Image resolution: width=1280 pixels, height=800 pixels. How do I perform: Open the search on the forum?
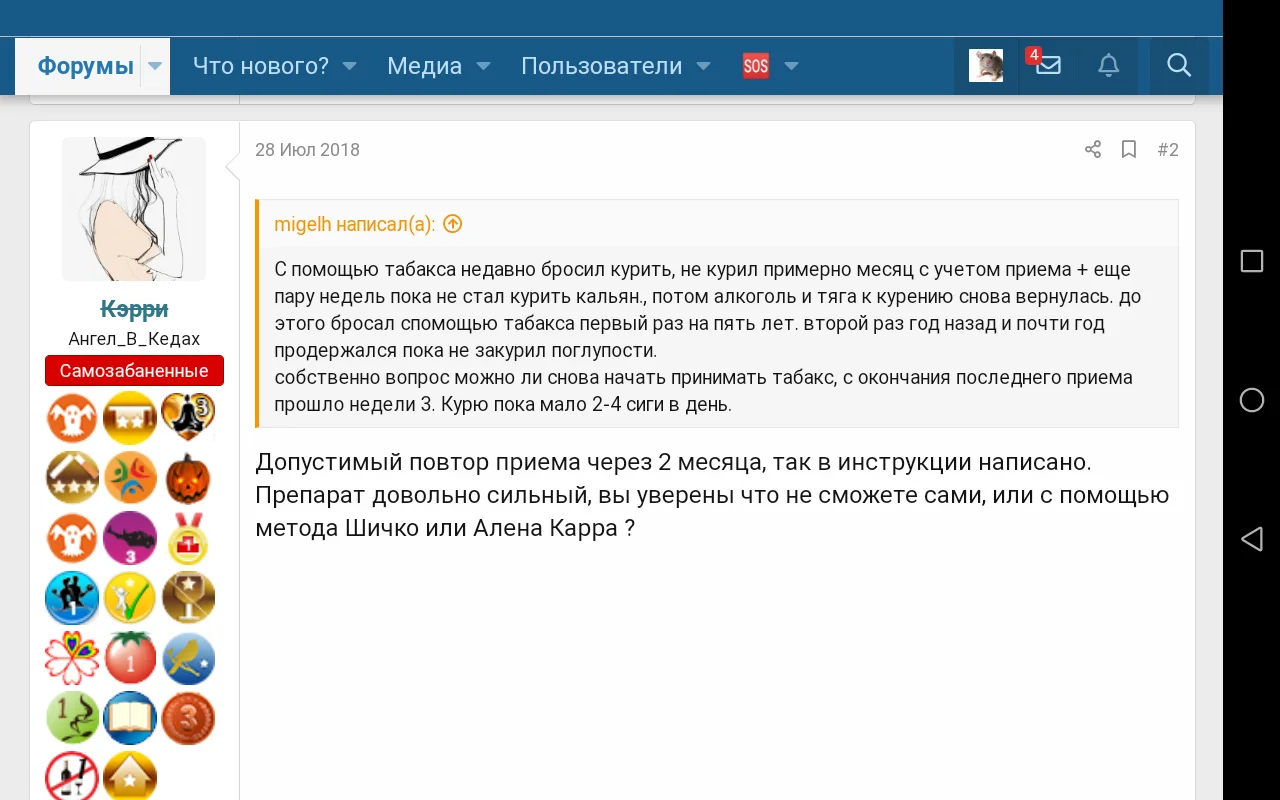(x=1178, y=65)
